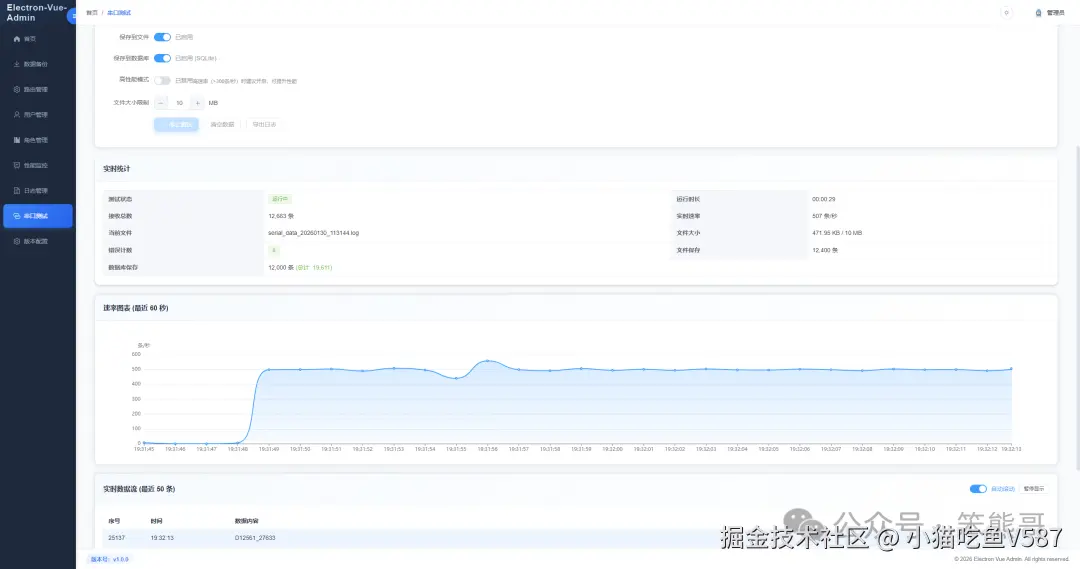
Task: Click the green error count tag
Action: click(273, 250)
